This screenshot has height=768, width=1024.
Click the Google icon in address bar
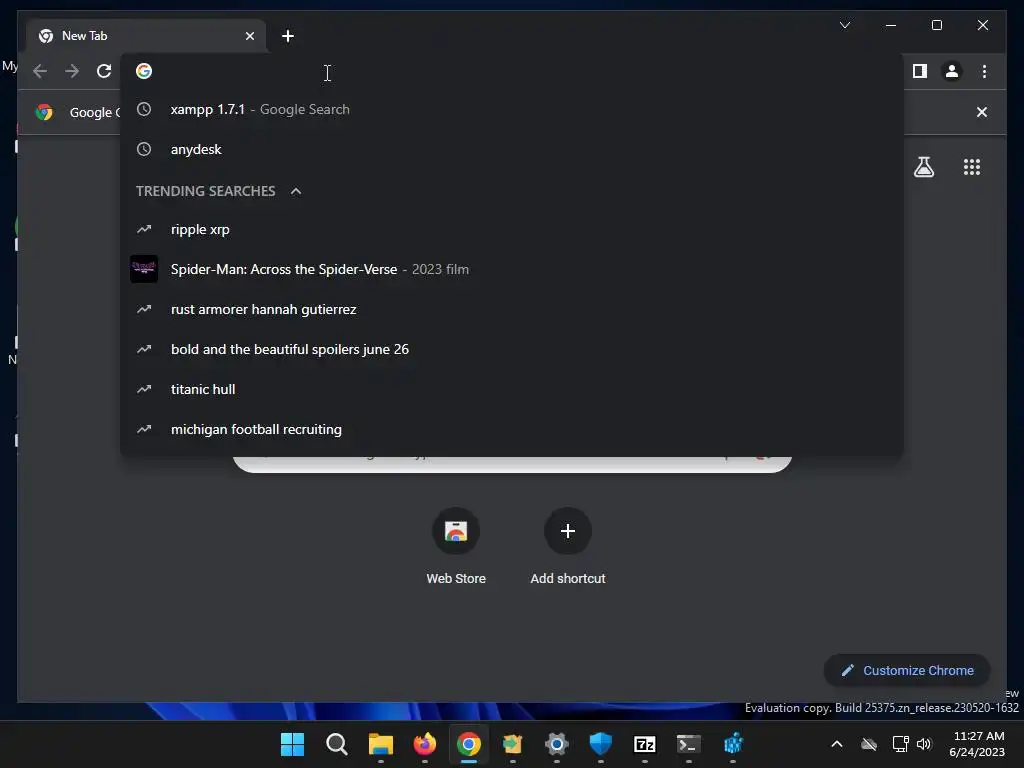click(144, 71)
